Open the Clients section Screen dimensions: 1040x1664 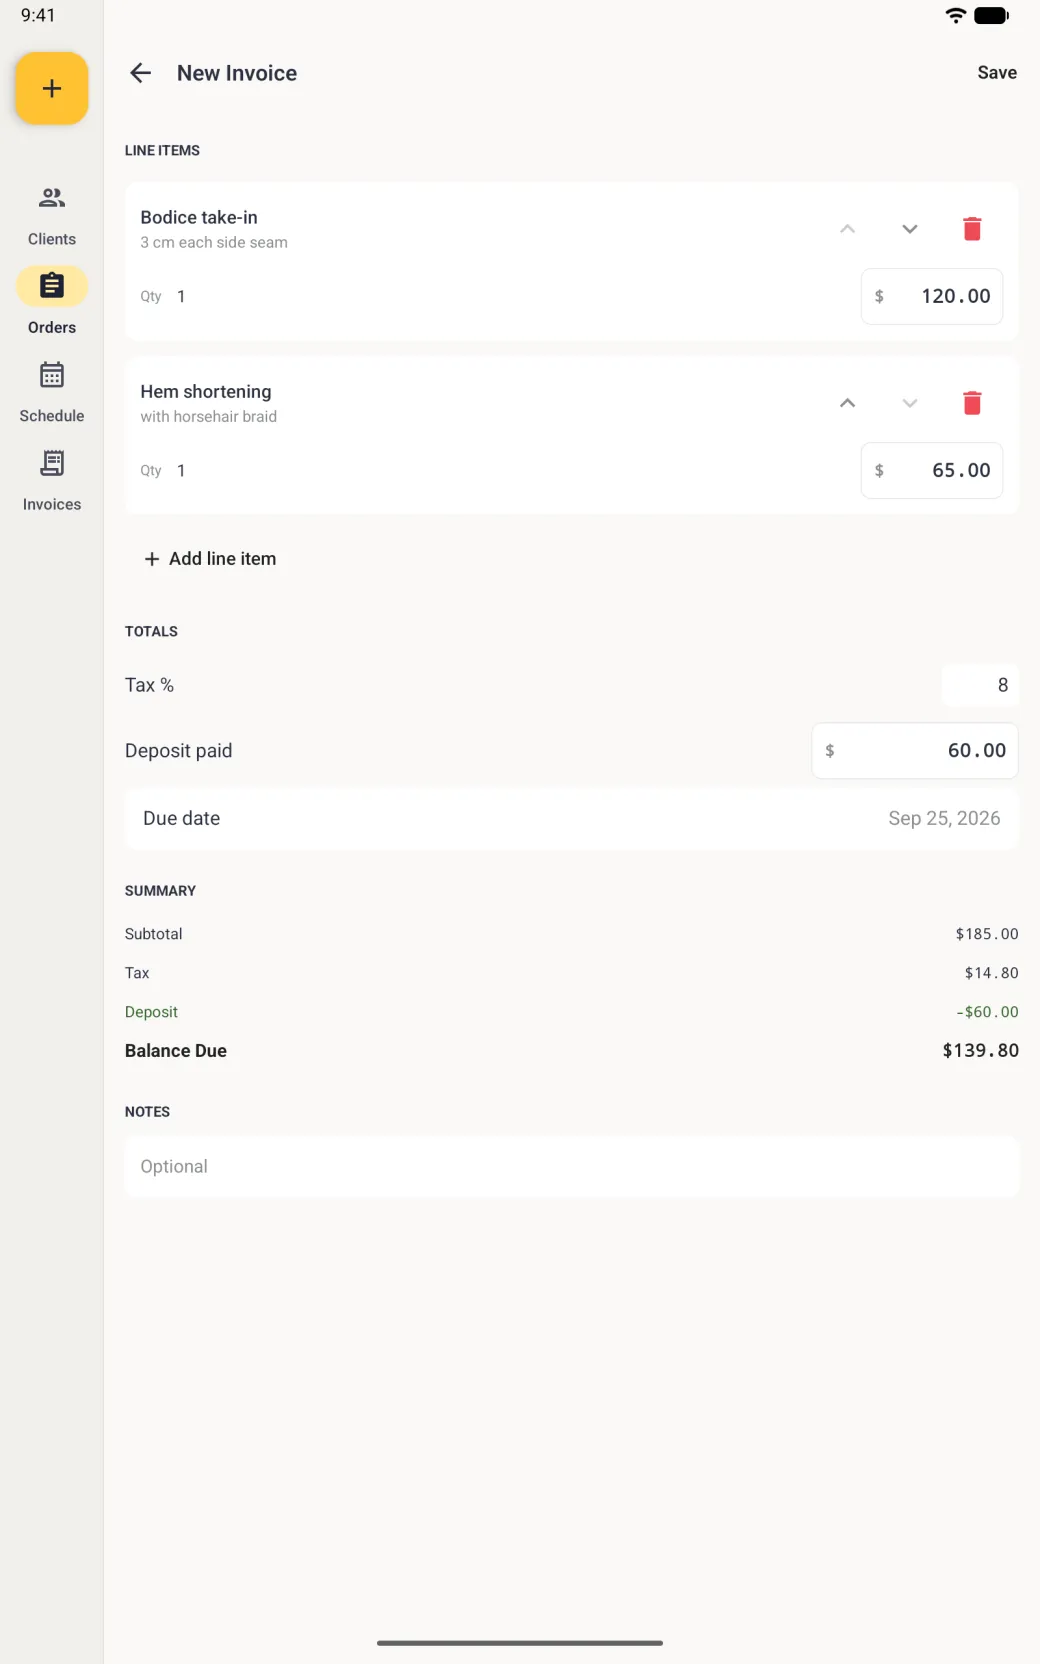[52, 216]
